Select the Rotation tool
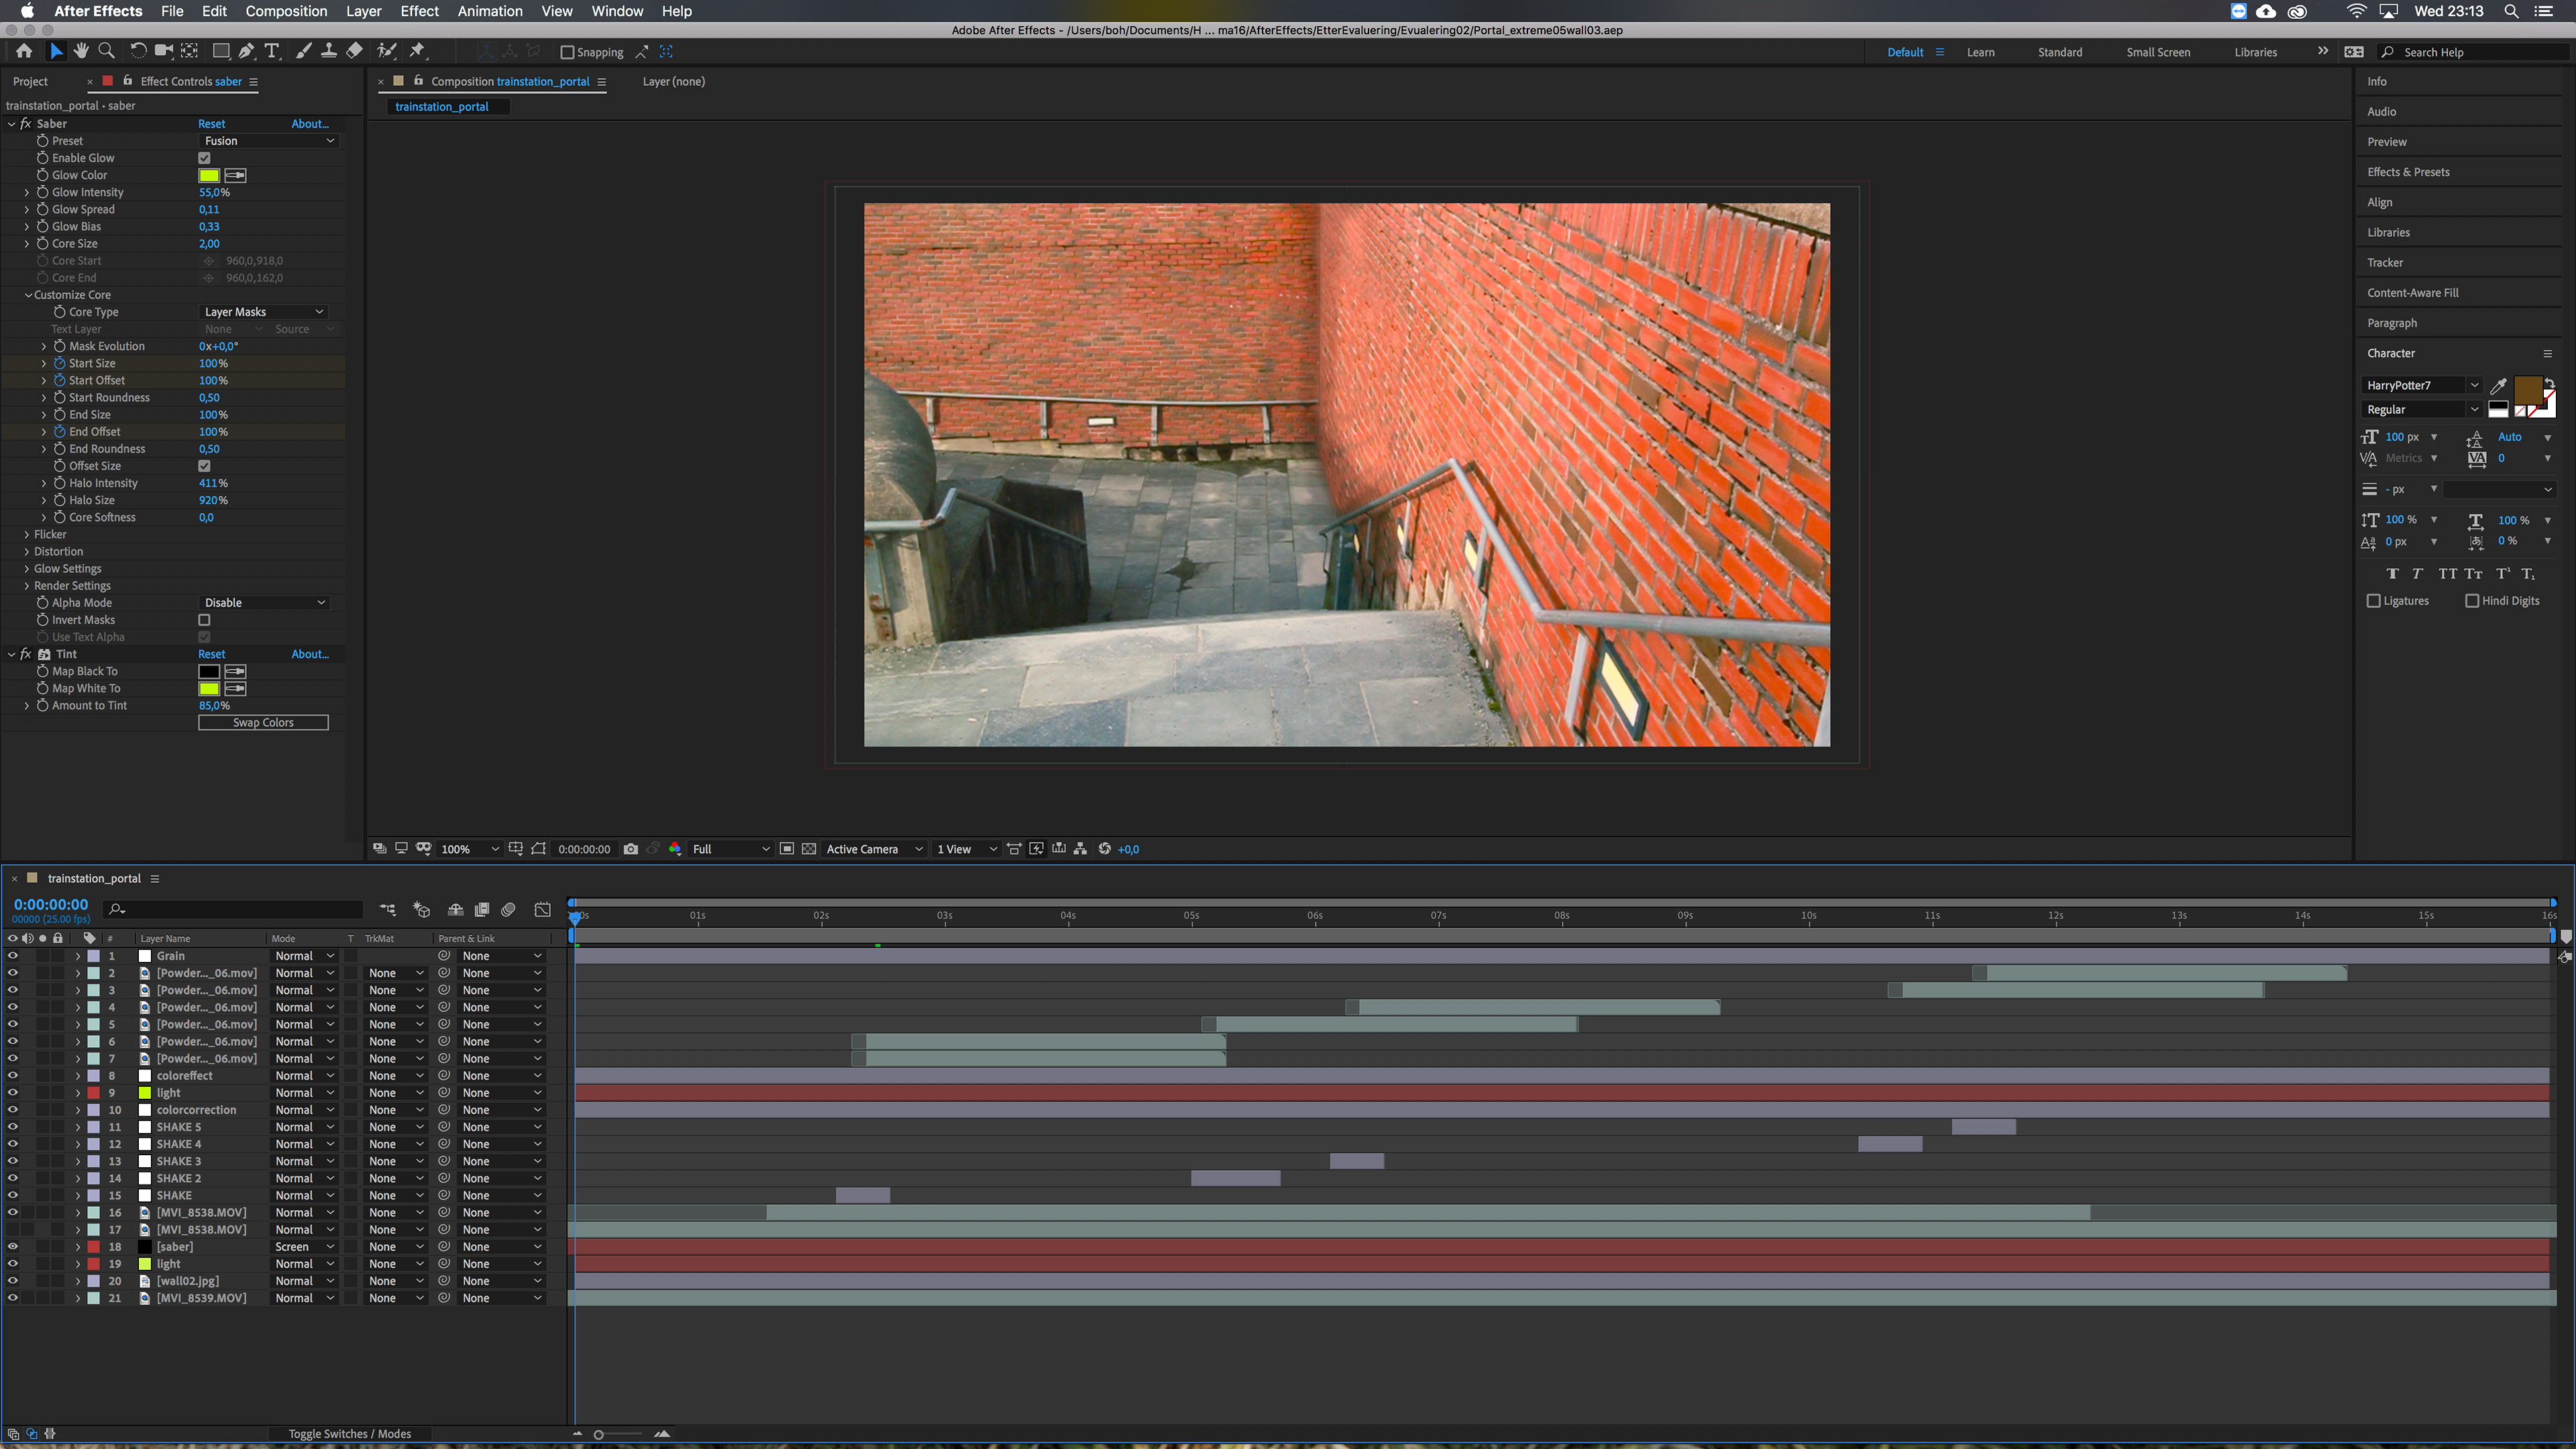 (x=138, y=51)
